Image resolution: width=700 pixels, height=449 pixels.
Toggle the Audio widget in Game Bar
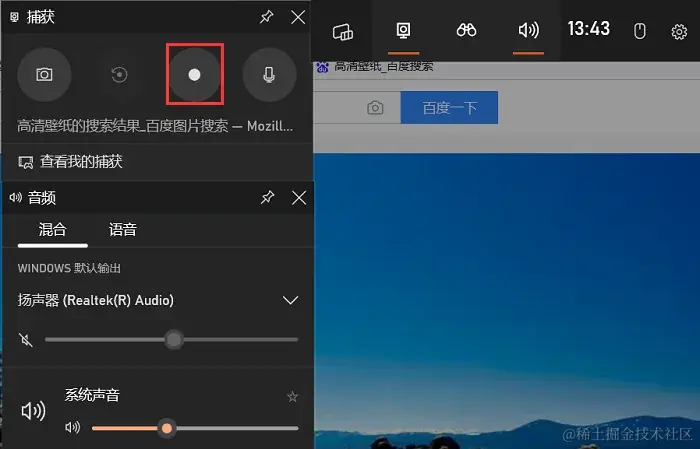[529, 31]
